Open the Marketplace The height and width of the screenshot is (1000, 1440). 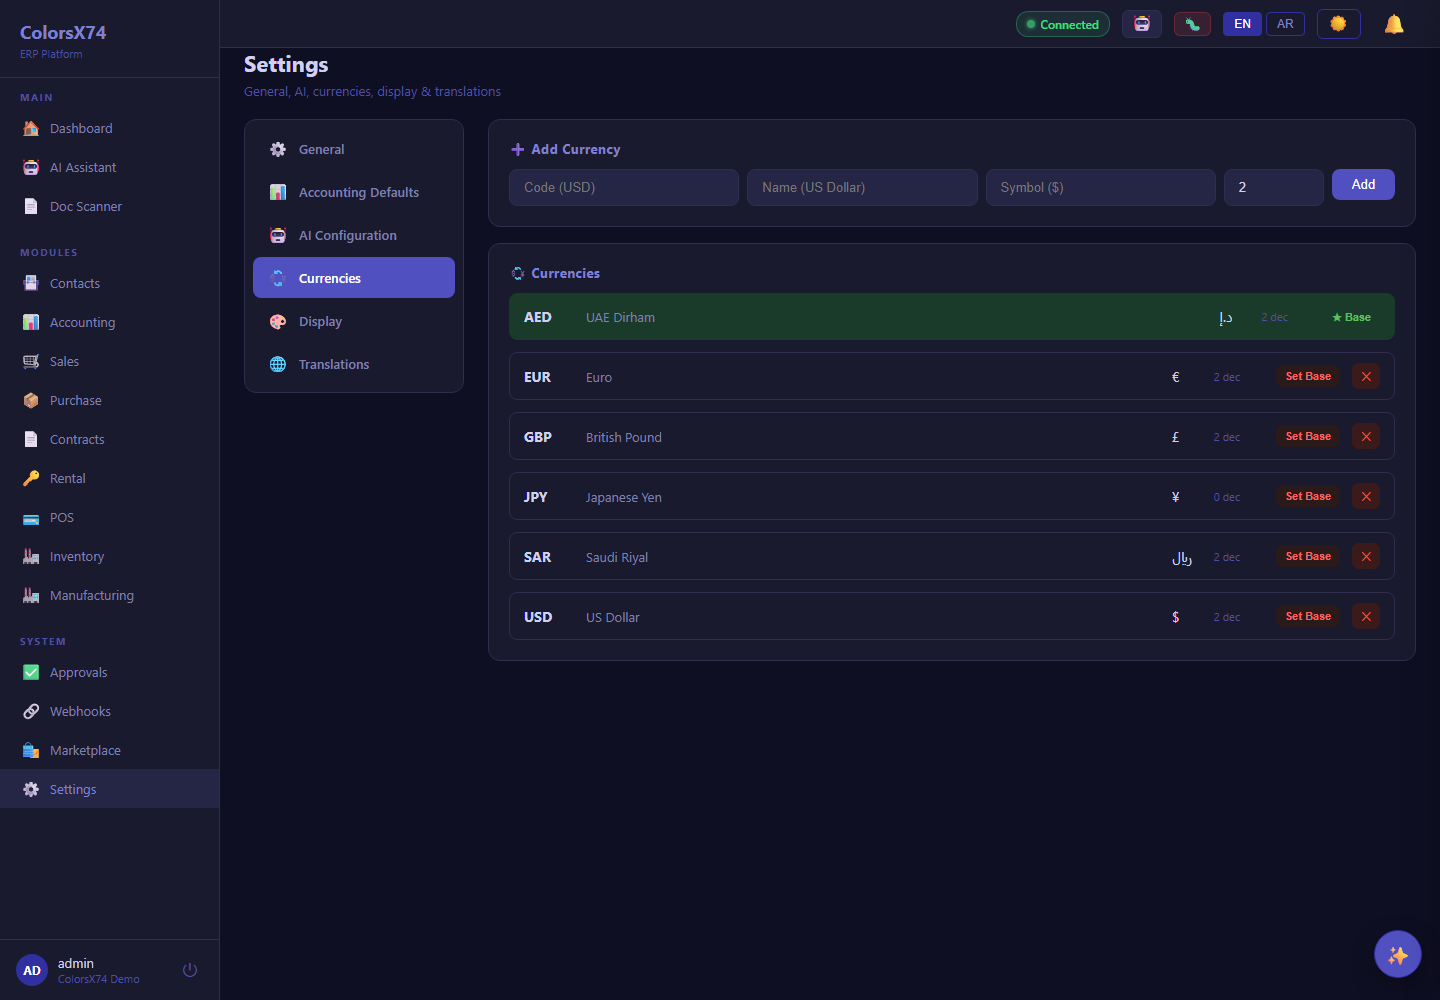pyautogui.click(x=109, y=750)
